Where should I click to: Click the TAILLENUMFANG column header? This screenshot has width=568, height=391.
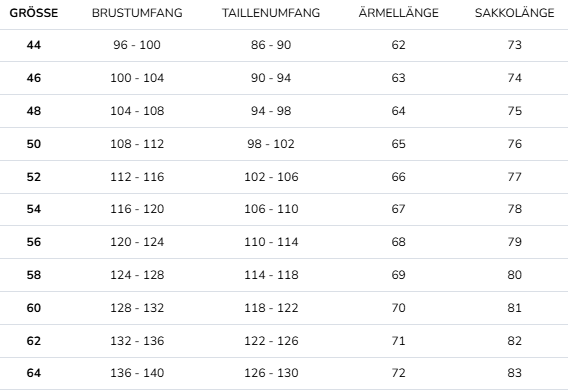pyautogui.click(x=271, y=13)
